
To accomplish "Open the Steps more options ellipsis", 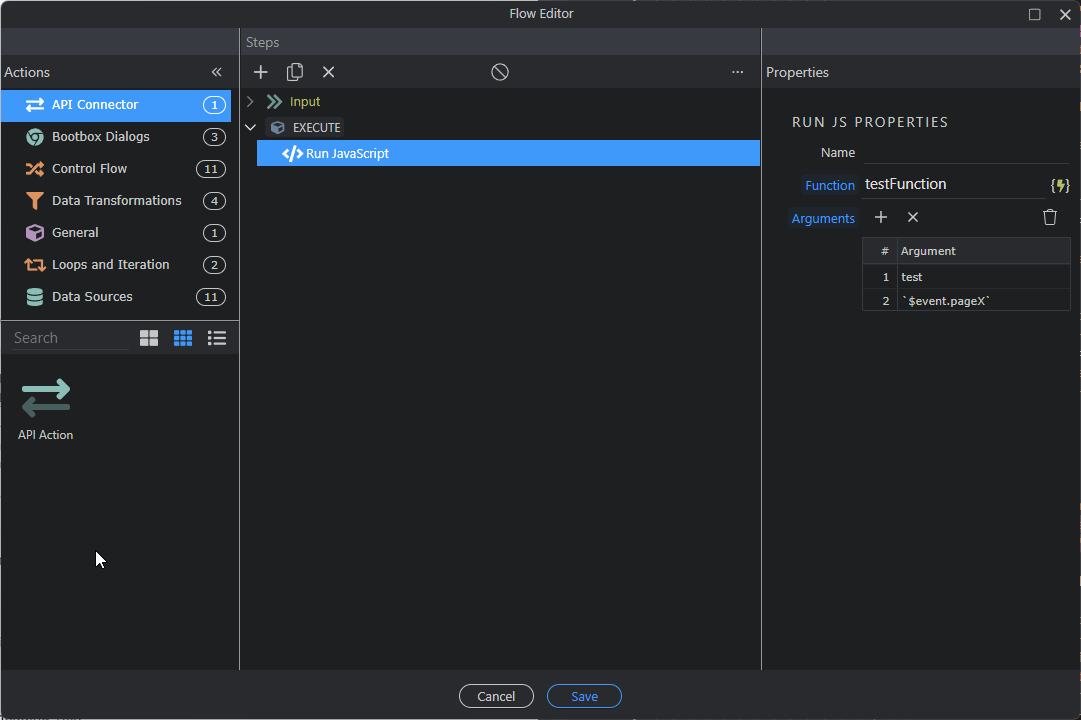I will pyautogui.click(x=737, y=72).
